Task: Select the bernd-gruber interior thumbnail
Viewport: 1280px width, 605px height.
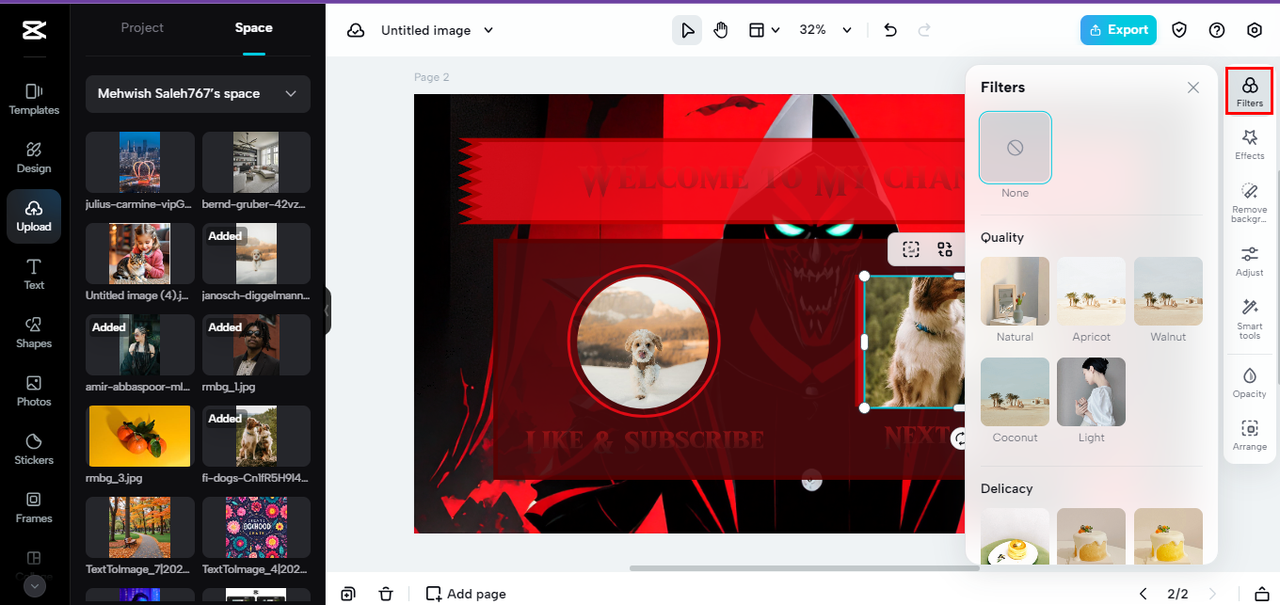Action: tap(256, 163)
